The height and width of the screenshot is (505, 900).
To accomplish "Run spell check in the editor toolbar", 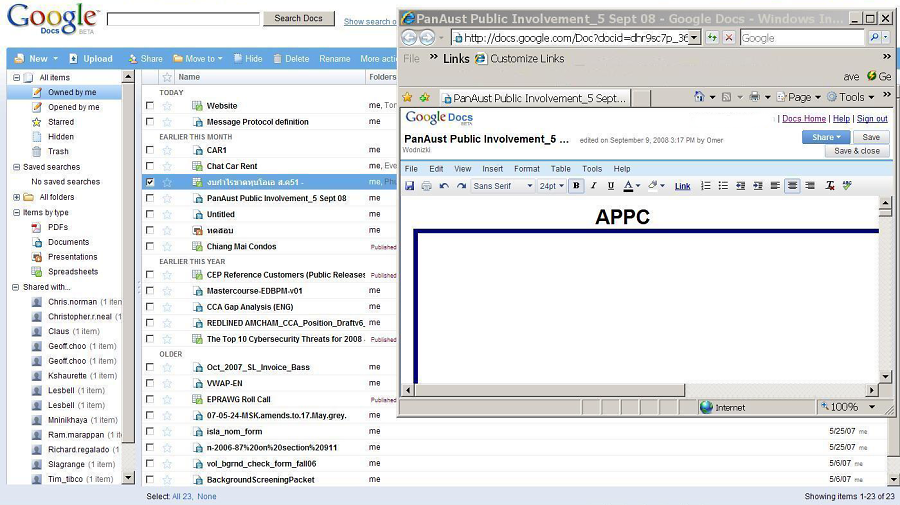I will 847,186.
